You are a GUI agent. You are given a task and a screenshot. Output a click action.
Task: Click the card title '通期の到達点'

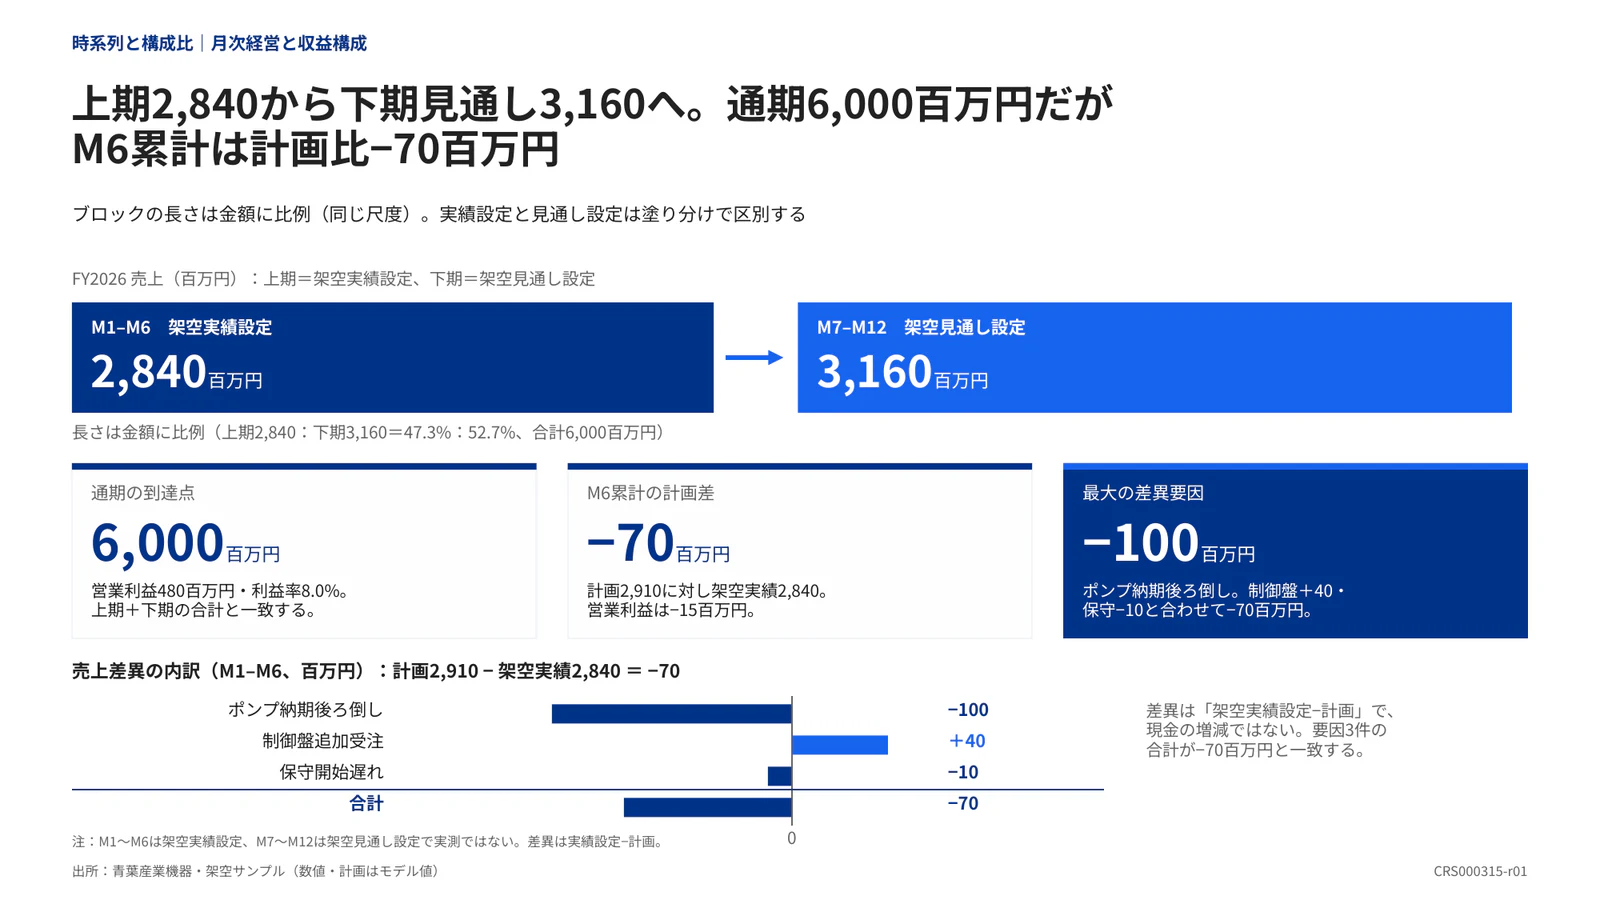(143, 493)
